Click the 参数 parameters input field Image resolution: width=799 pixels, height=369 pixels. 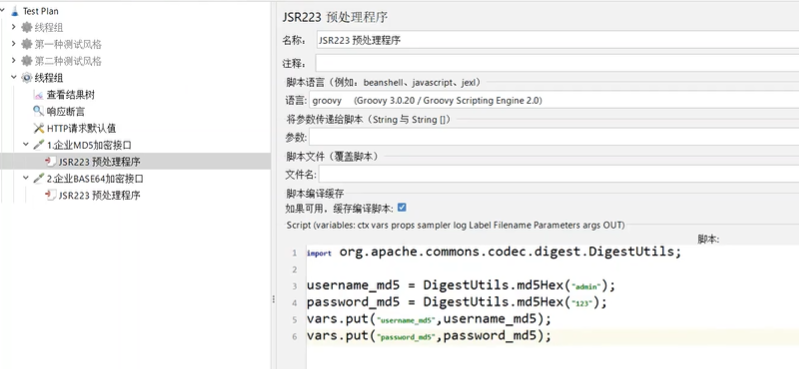pos(554,137)
